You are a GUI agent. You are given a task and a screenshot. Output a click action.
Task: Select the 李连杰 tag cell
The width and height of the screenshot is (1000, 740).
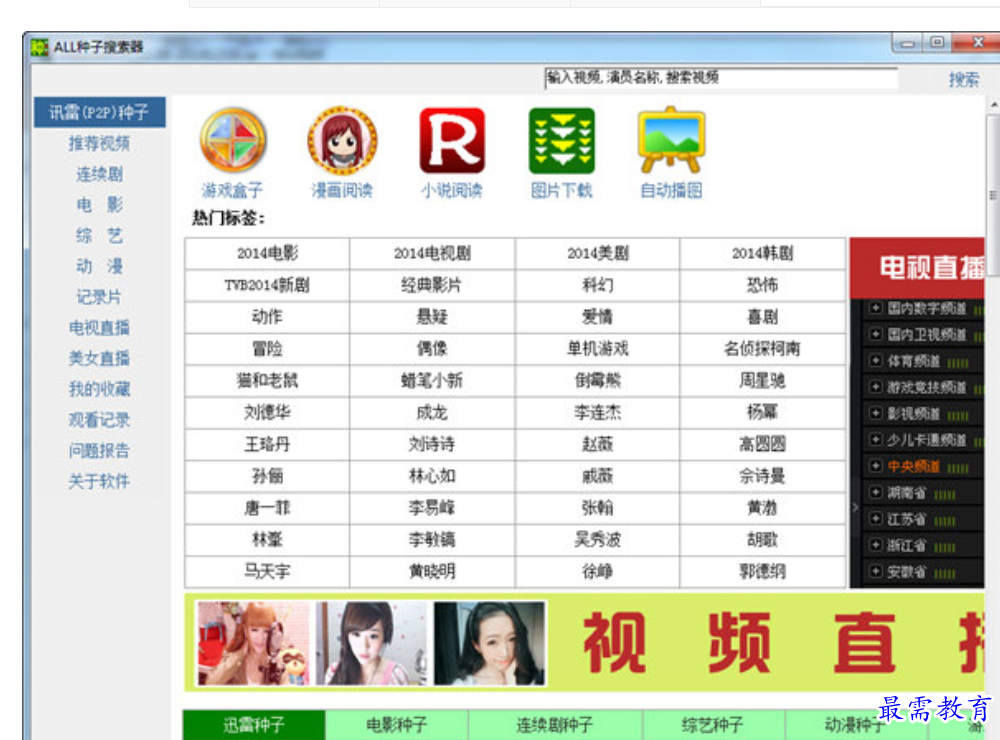pyautogui.click(x=598, y=413)
